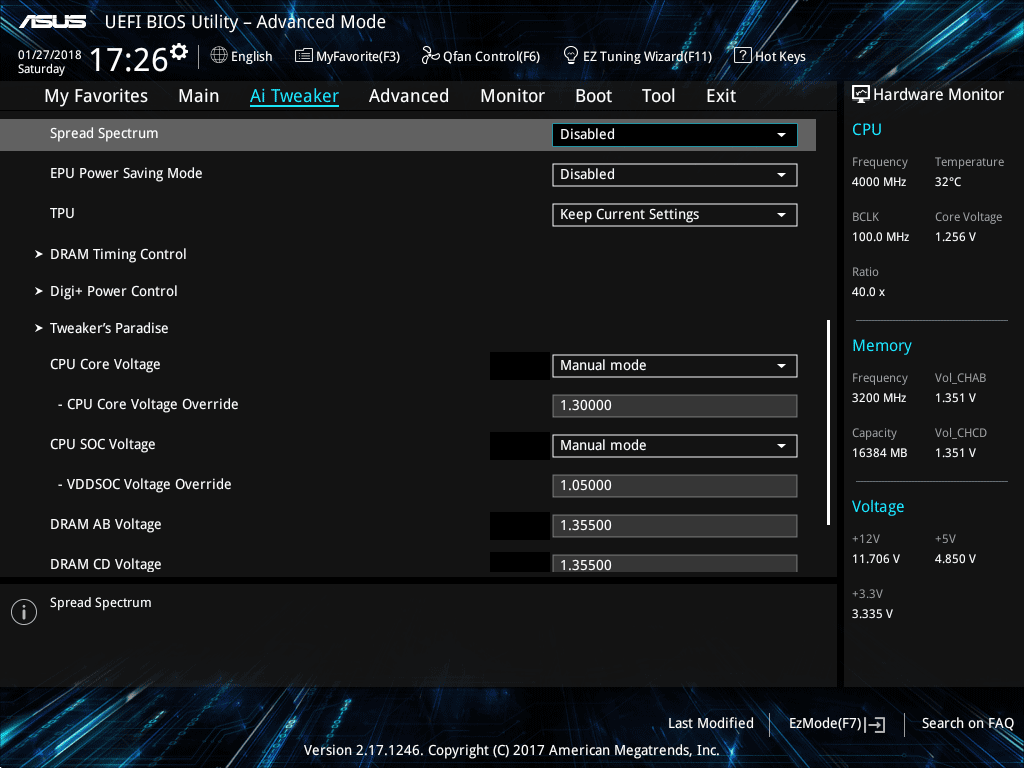Click the Vol_CHCD value 1.351 V
Viewport: 1024px width, 768px height.
955,453
